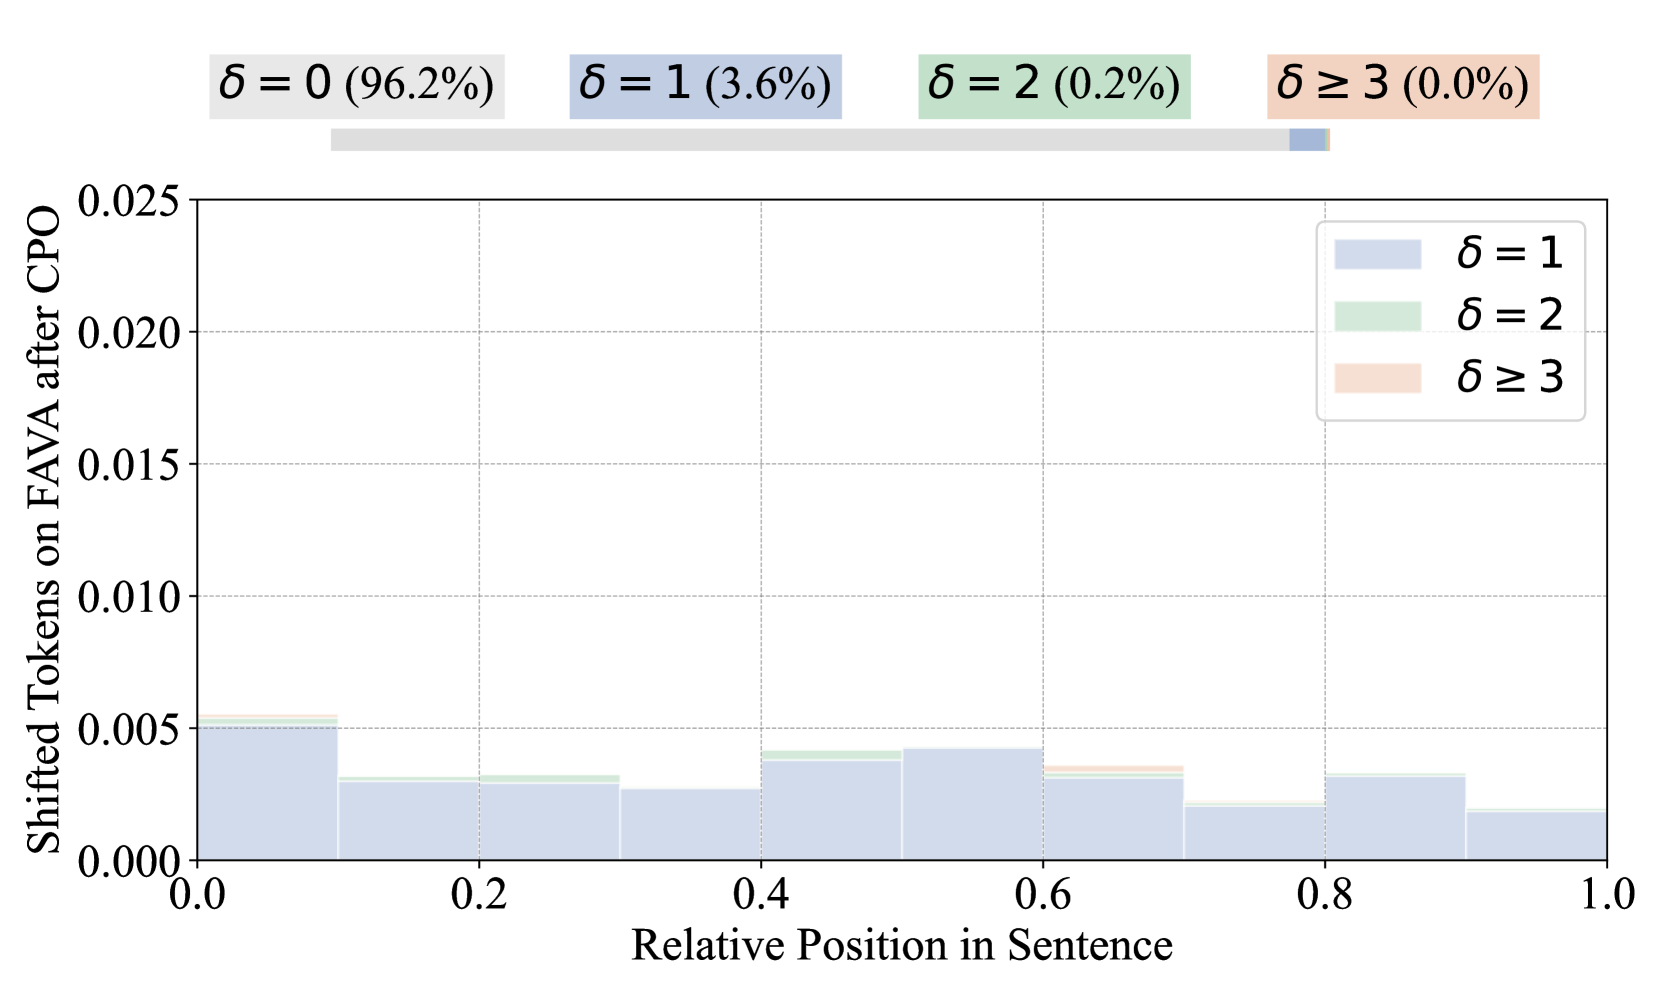Click the "δ ≥ 3" text in the plot legend
Screen dimensions: 1661x997
[x=1509, y=378]
